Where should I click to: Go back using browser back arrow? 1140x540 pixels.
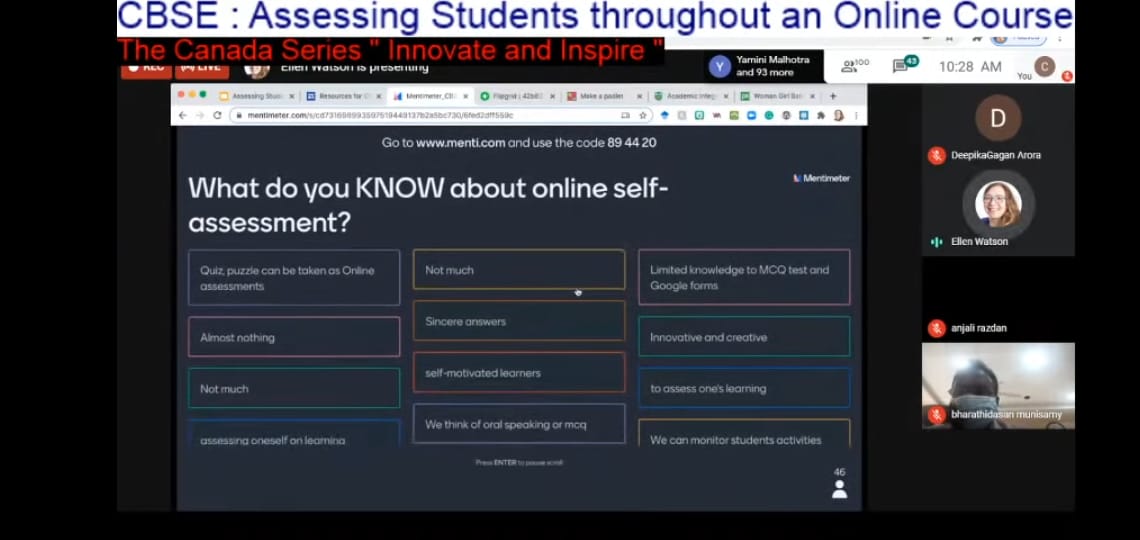pos(182,115)
